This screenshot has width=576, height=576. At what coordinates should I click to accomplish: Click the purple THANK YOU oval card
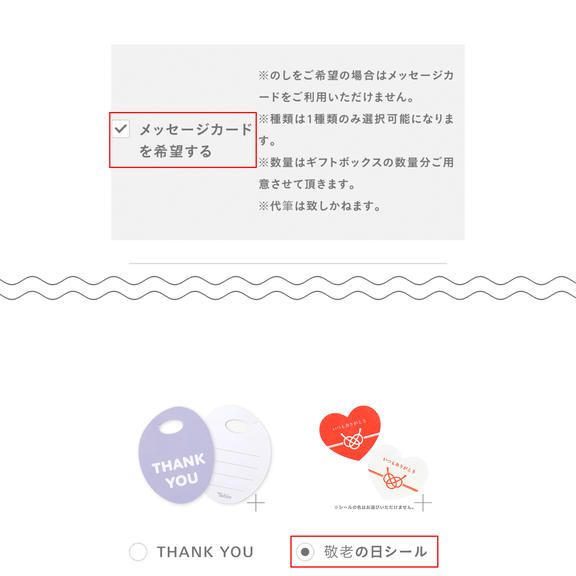point(176,455)
